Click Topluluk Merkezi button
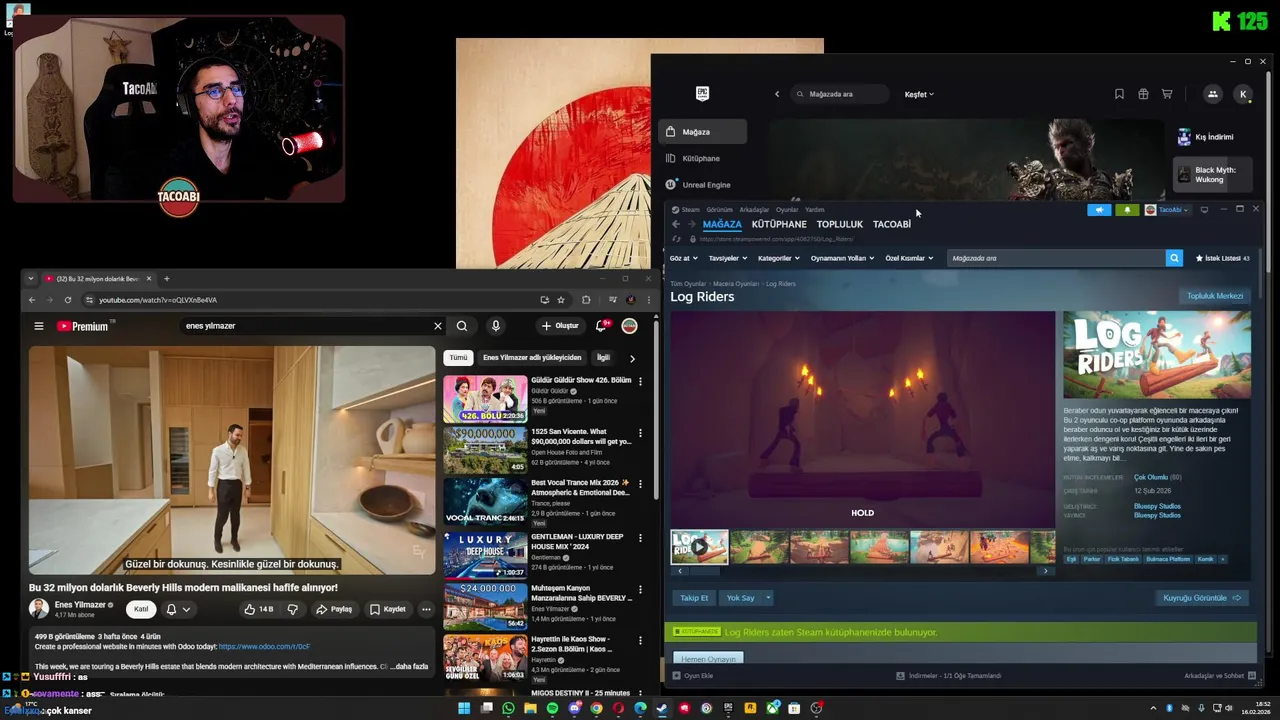1280x720 pixels. [x=1215, y=296]
